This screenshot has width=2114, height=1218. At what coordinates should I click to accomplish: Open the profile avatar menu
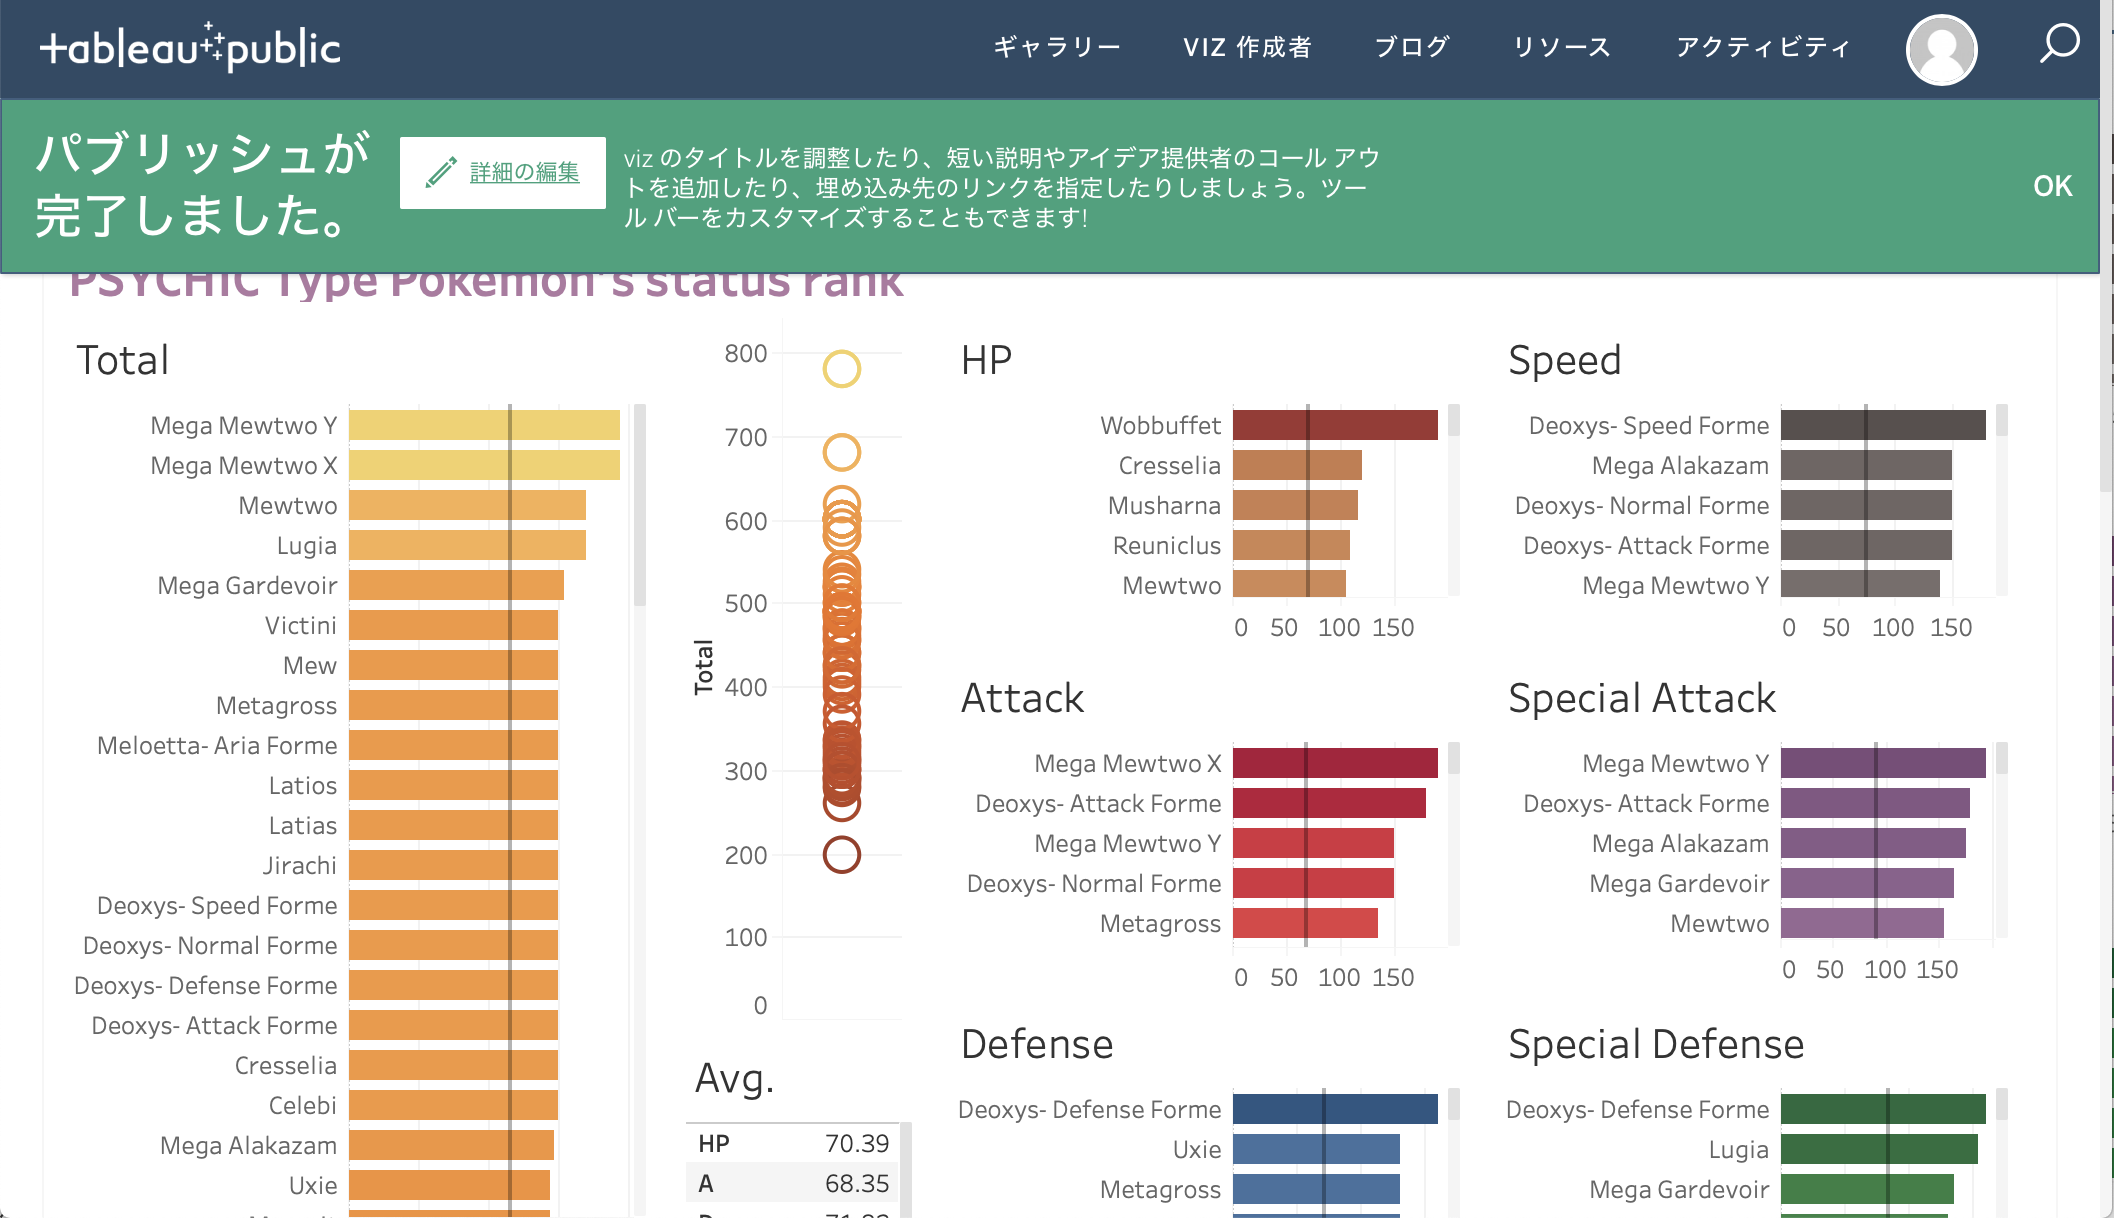(1938, 48)
